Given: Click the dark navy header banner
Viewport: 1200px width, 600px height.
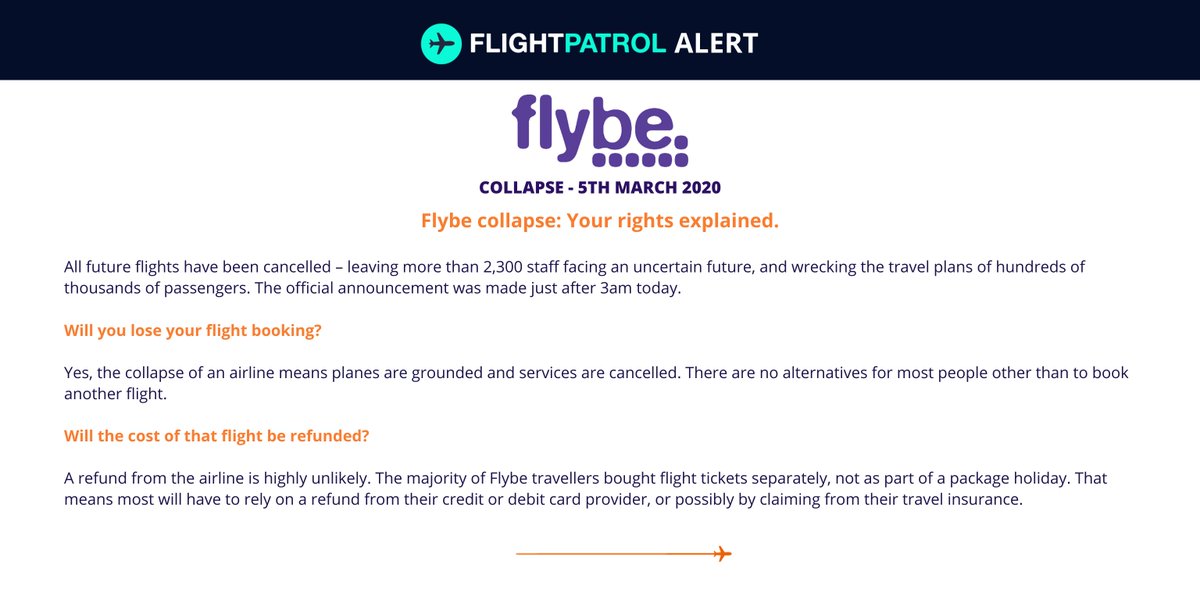Looking at the screenshot, I should tap(600, 40).
